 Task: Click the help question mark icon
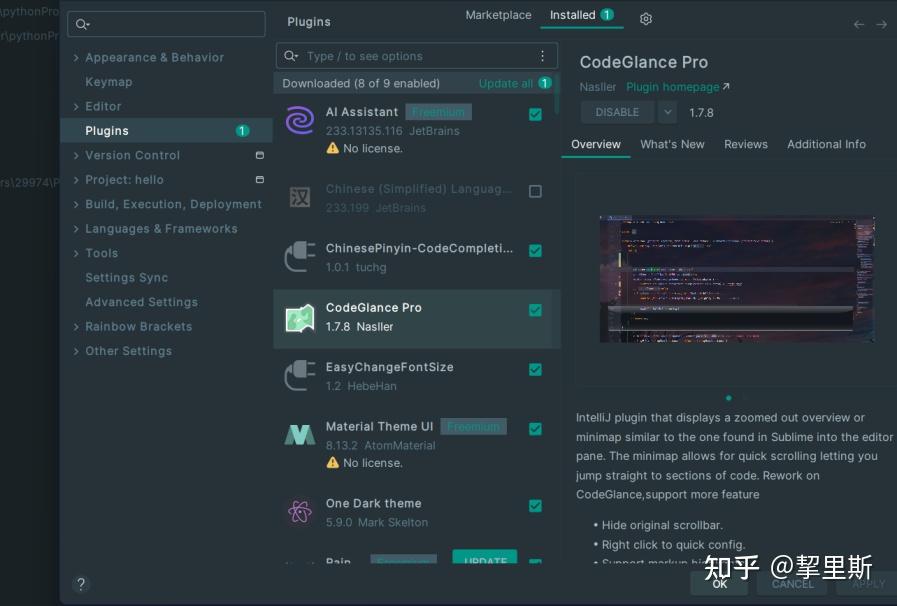[80, 584]
